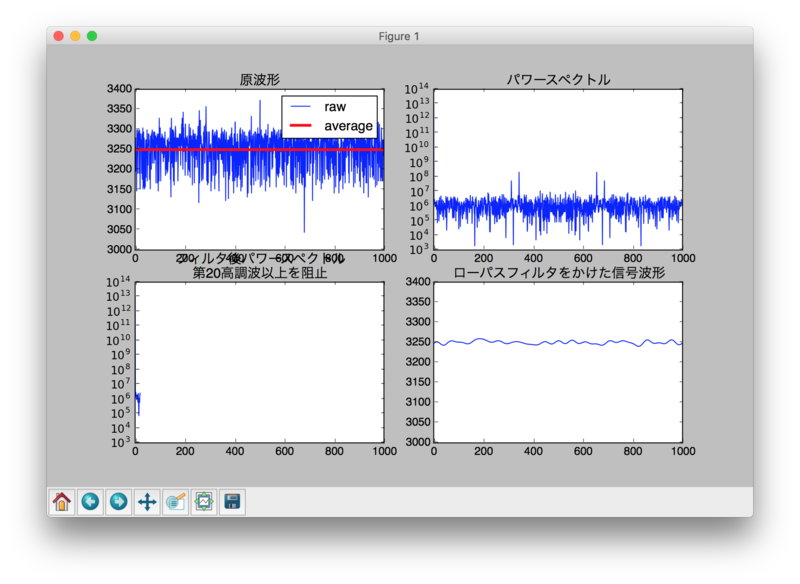Click the 3250 y-axis label of the low-pass plot
Screen dimensions: 800x584
(418, 342)
